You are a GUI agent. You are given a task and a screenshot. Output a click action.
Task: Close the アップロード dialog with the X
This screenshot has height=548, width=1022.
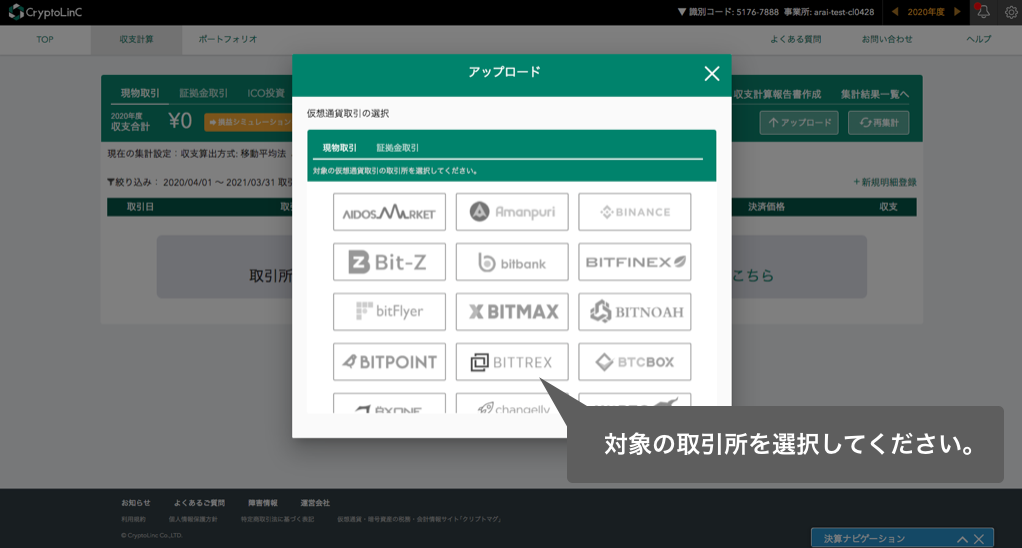[x=712, y=74]
